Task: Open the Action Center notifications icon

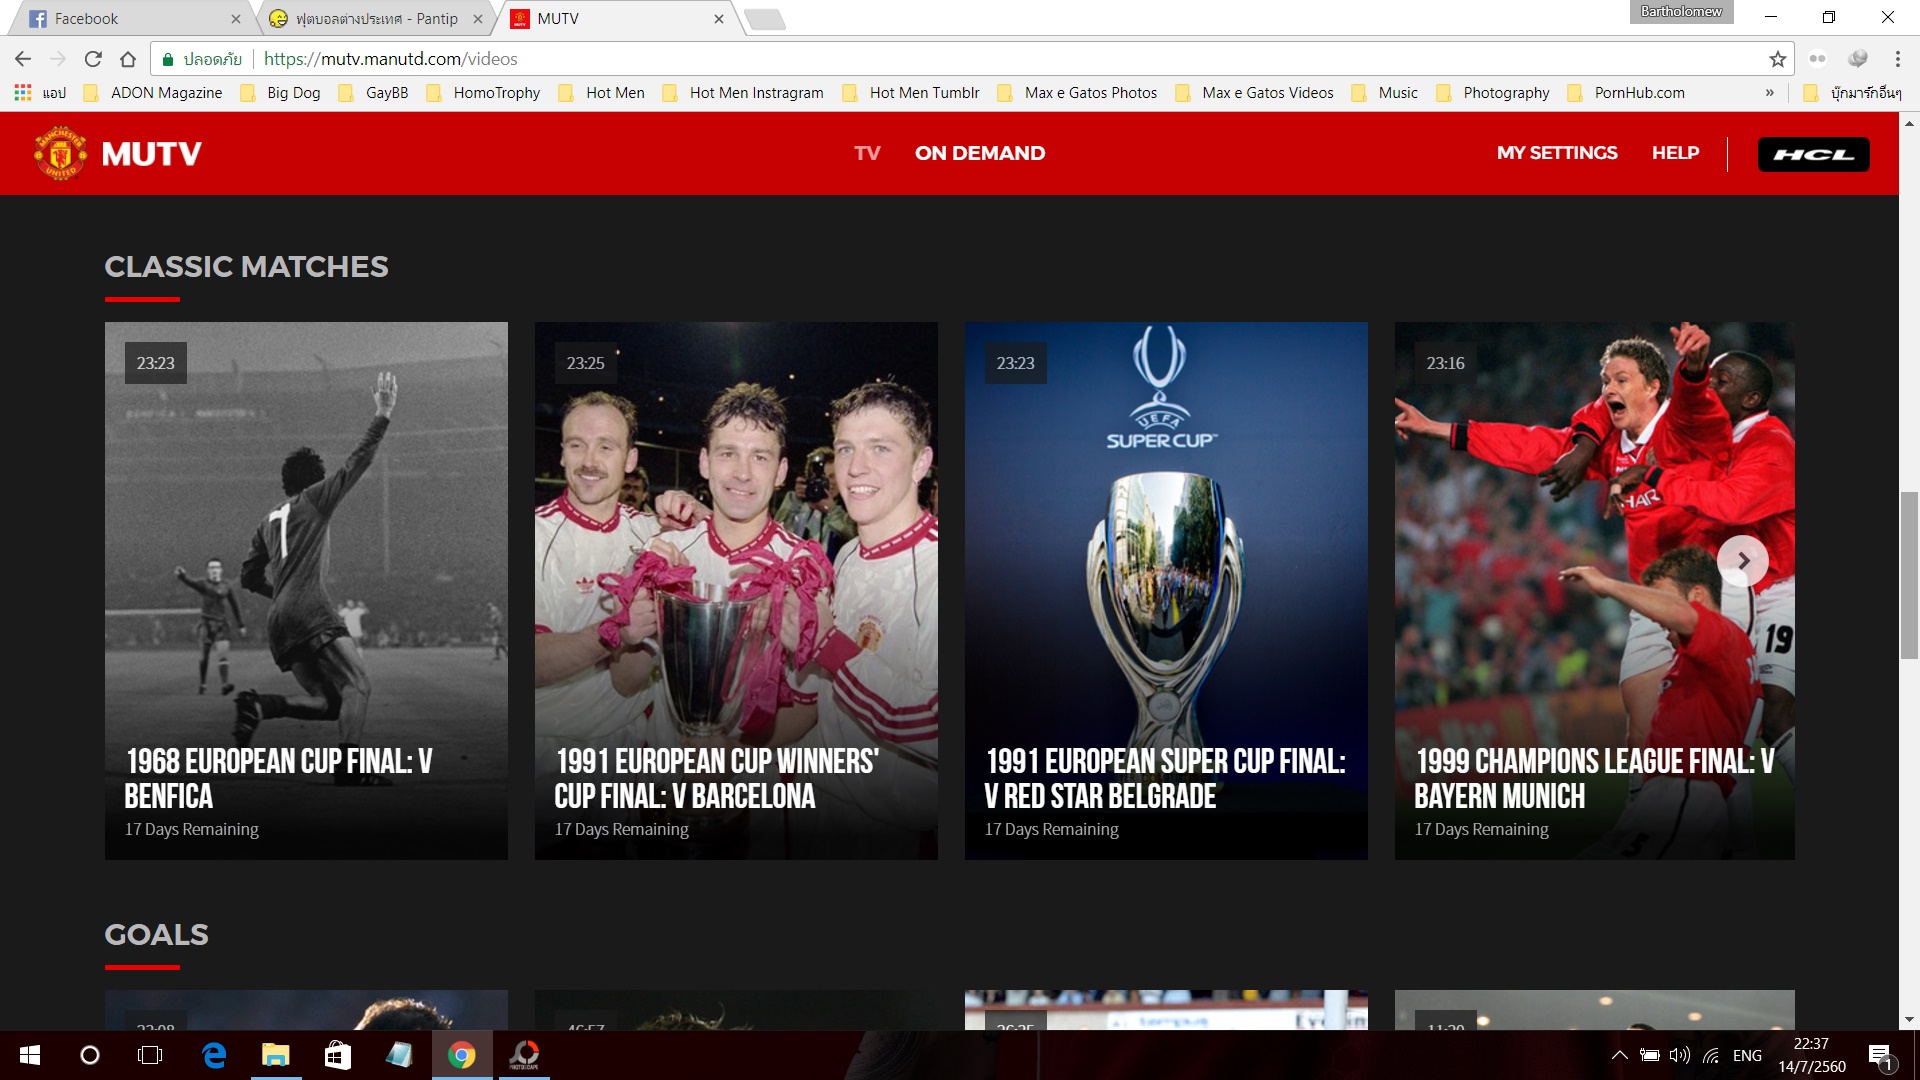Action: (1880, 1055)
